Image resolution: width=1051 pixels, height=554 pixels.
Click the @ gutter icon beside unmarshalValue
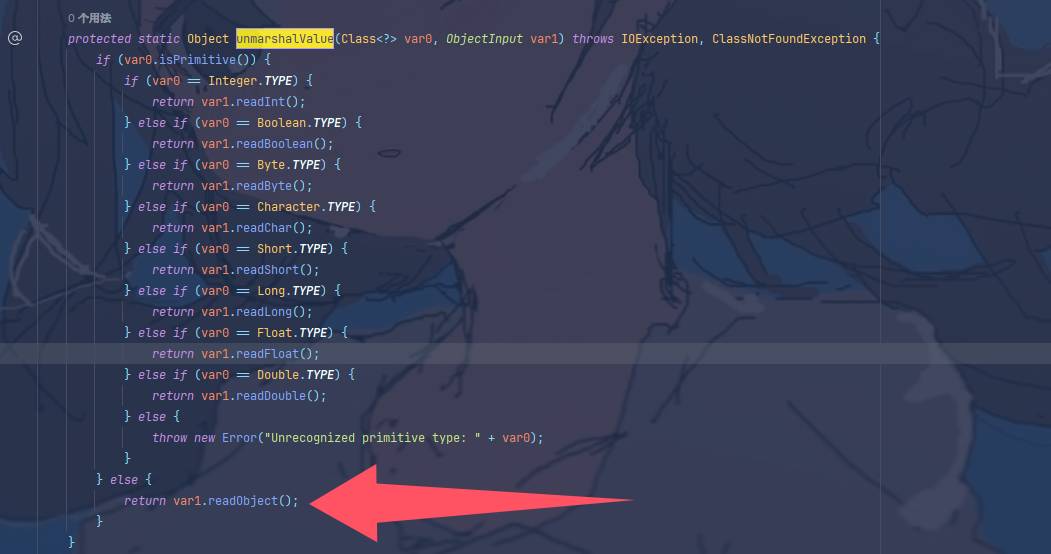[x=15, y=38]
